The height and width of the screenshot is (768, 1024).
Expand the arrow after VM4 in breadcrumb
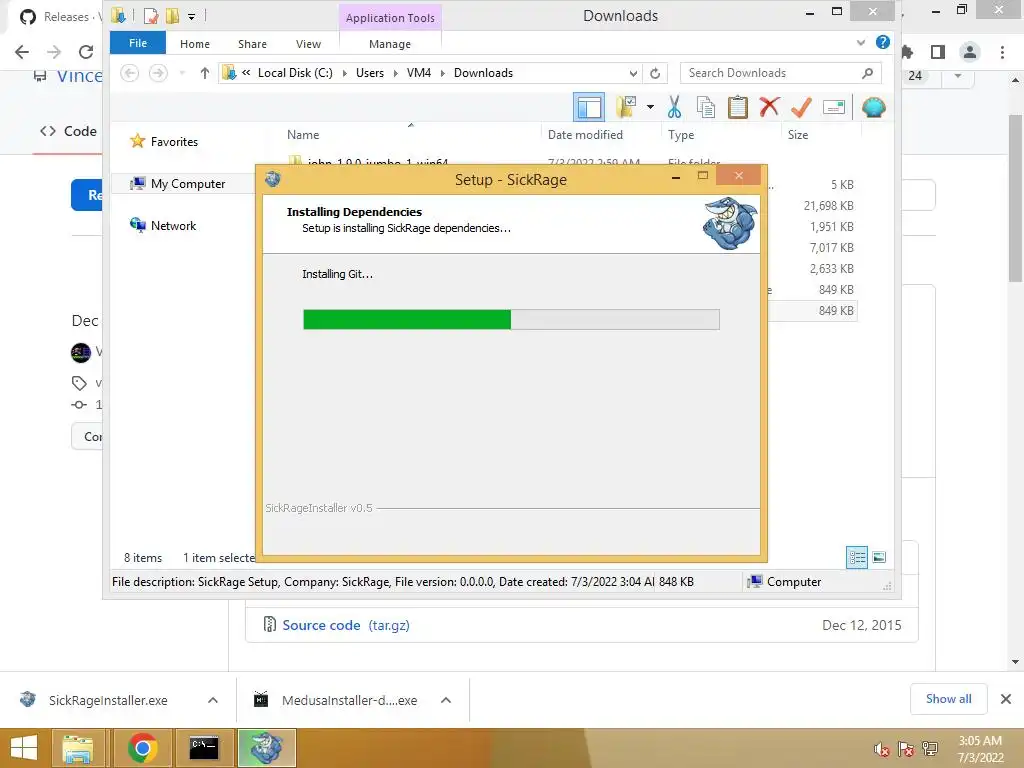pyautogui.click(x=443, y=73)
